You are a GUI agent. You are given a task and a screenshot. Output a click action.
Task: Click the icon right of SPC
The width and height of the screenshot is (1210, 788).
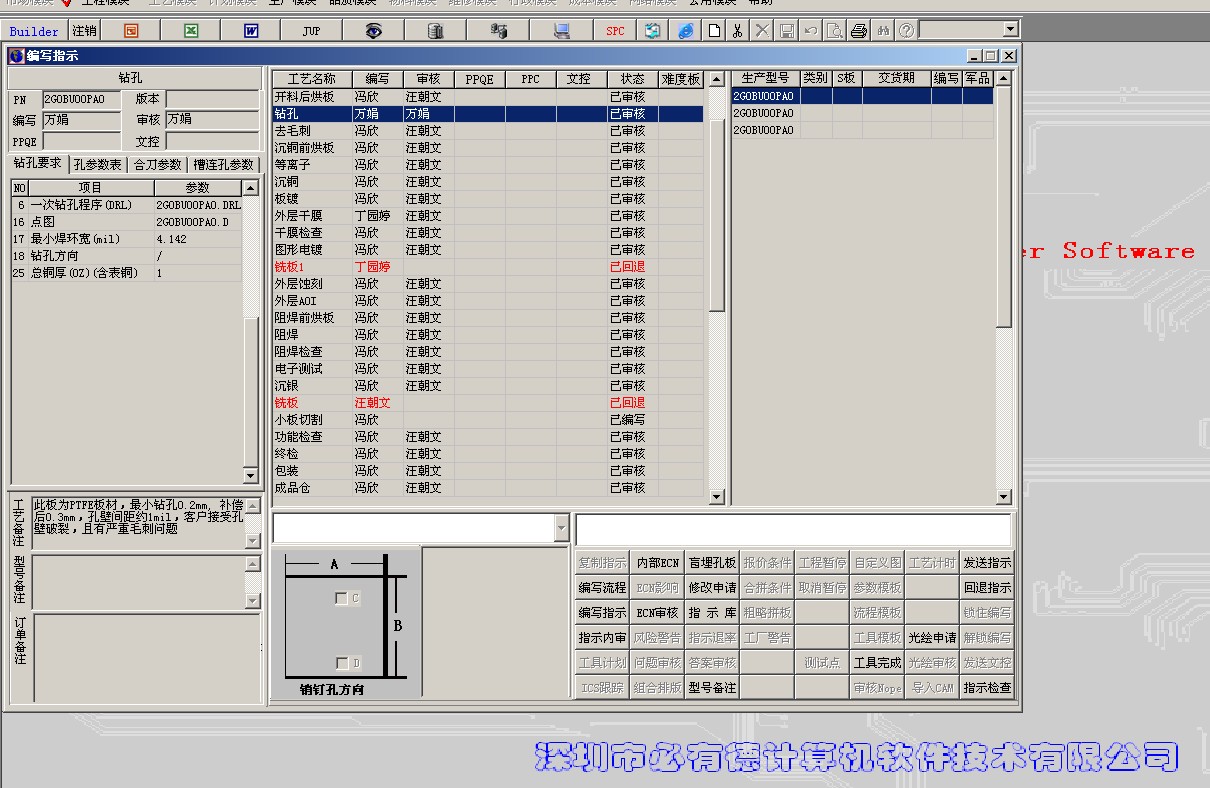[x=652, y=31]
